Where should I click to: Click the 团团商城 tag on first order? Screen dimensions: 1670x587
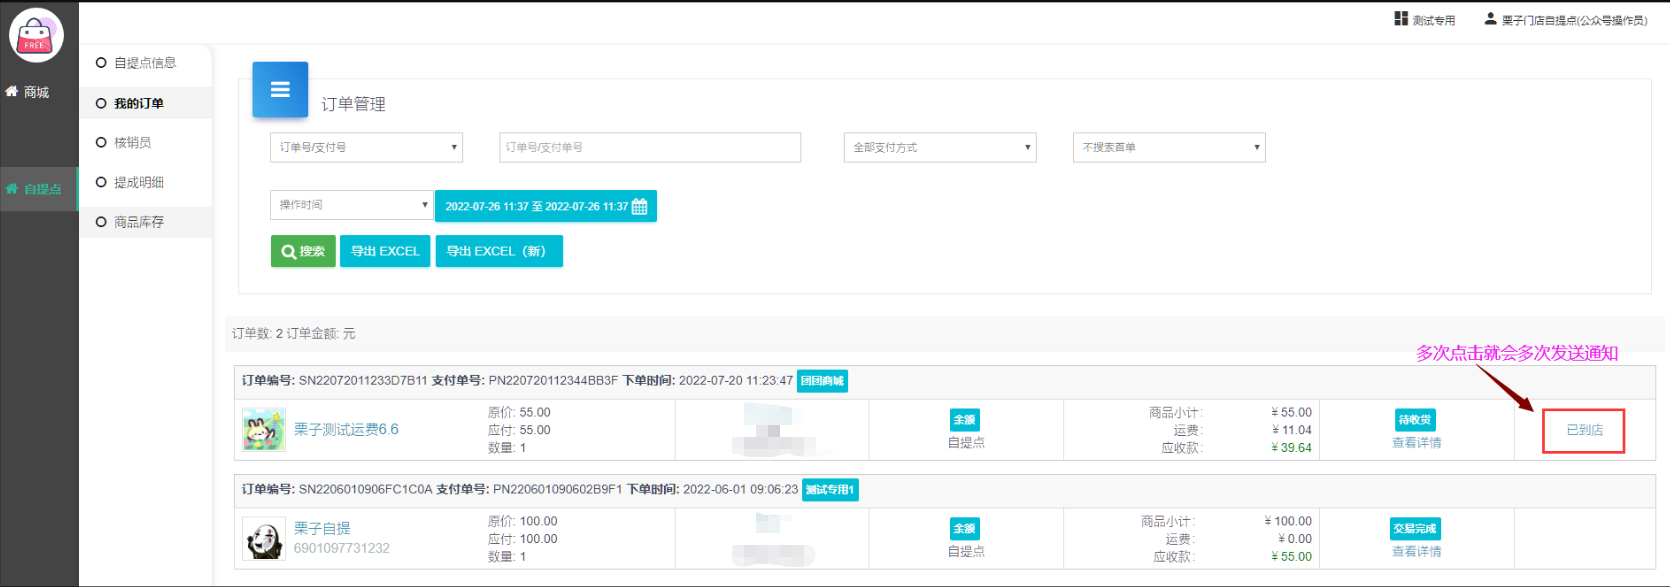coord(822,381)
